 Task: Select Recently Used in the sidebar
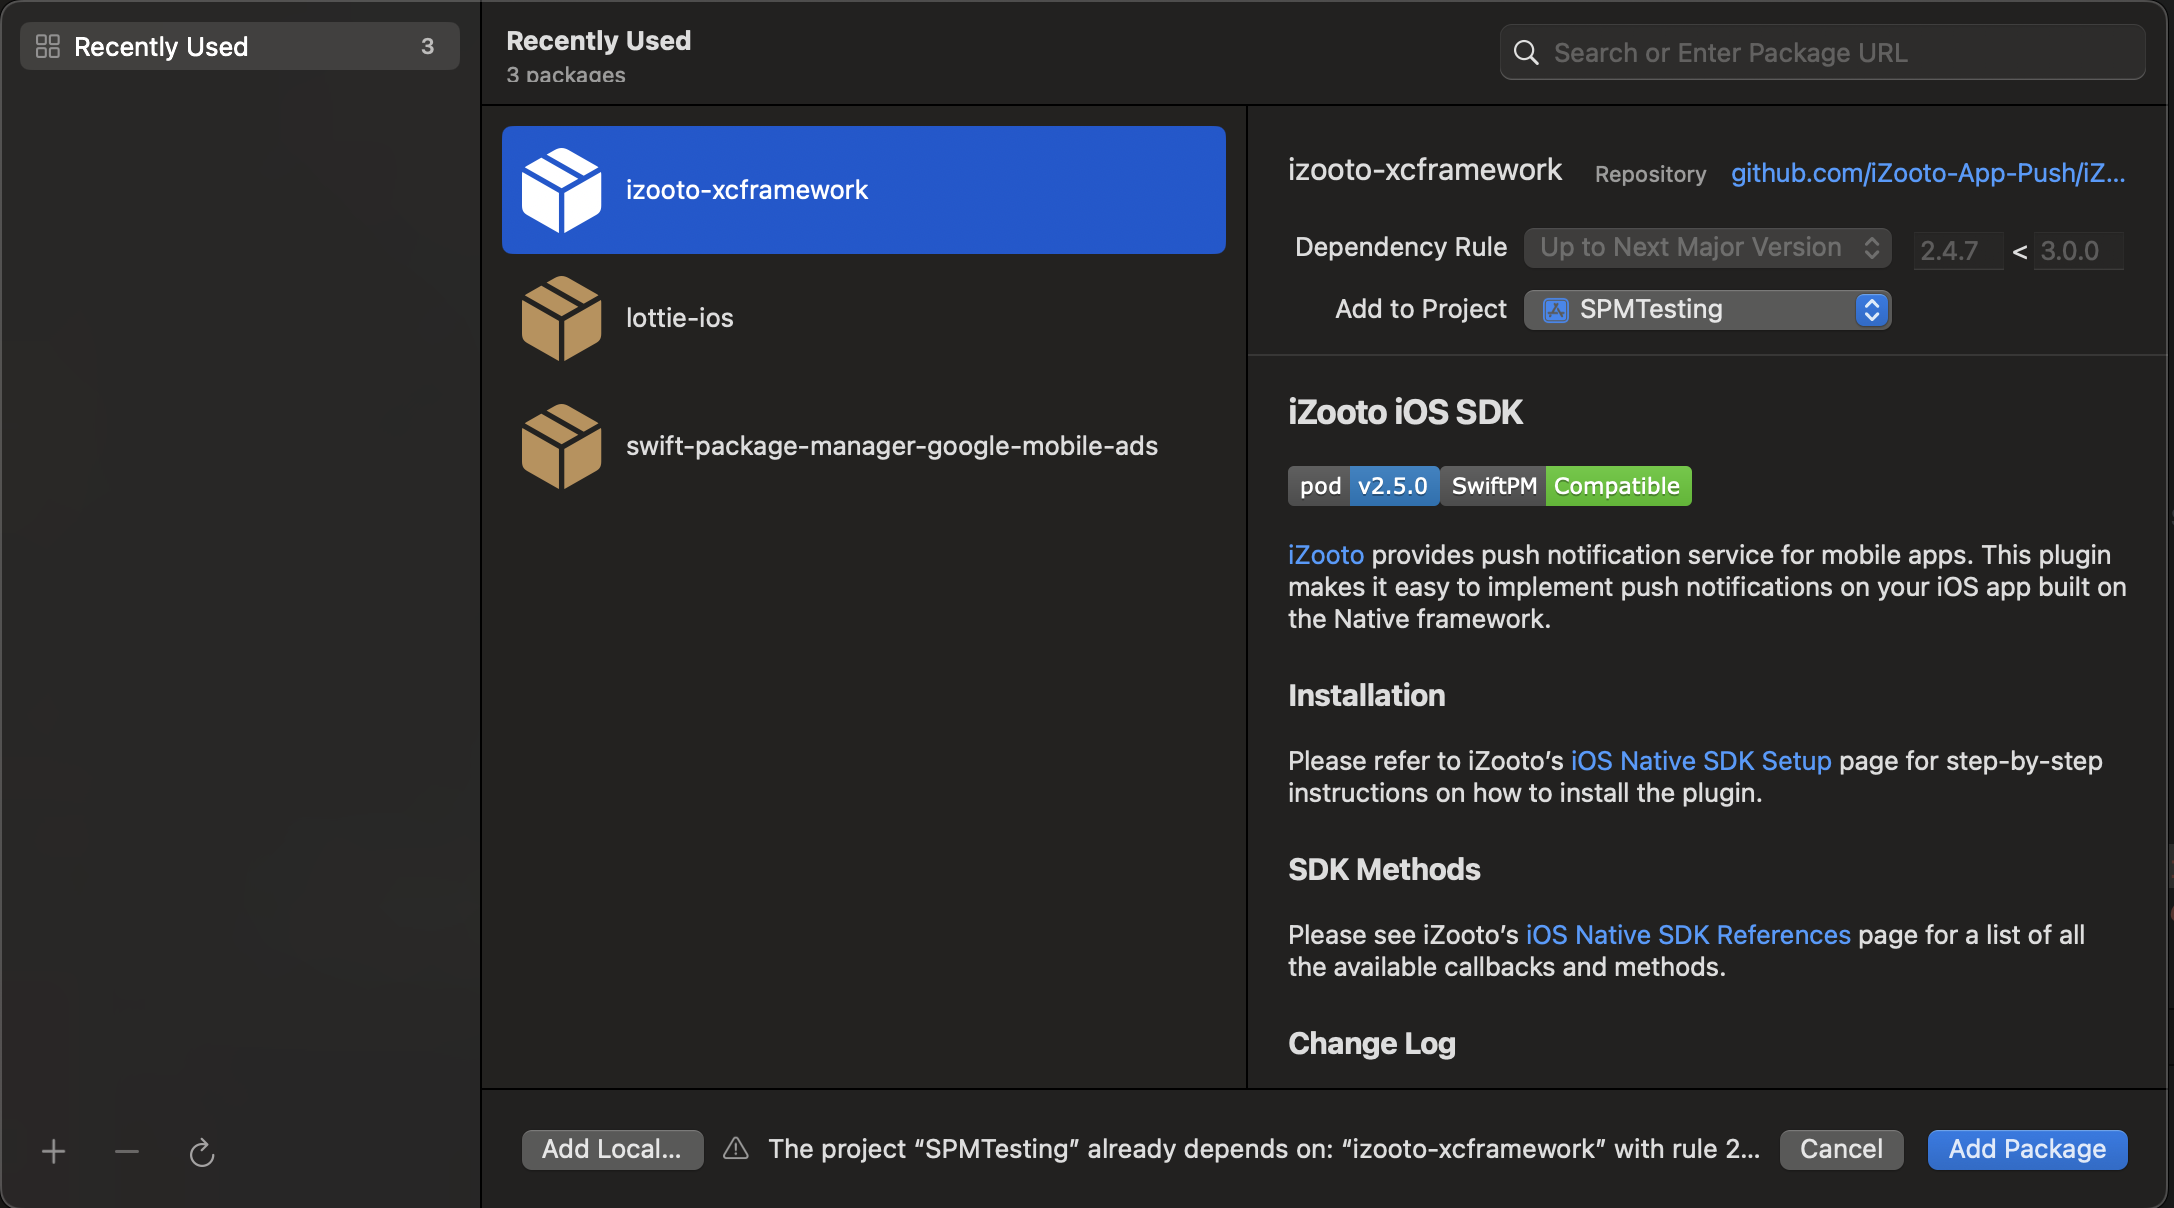[240, 47]
